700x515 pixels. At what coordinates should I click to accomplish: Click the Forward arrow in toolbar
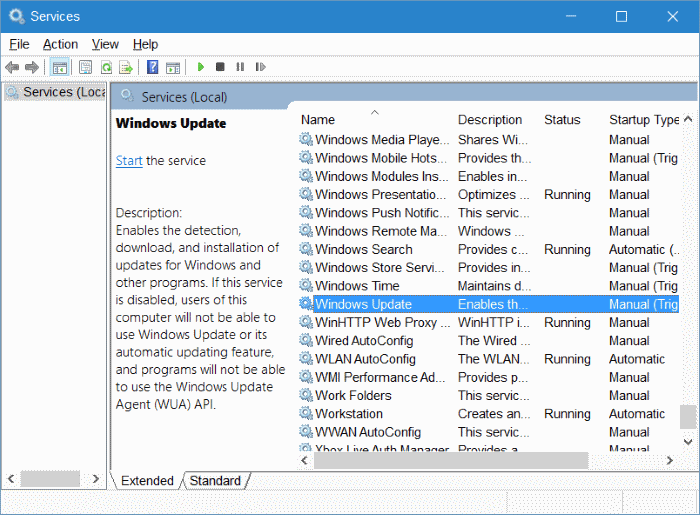click(32, 67)
